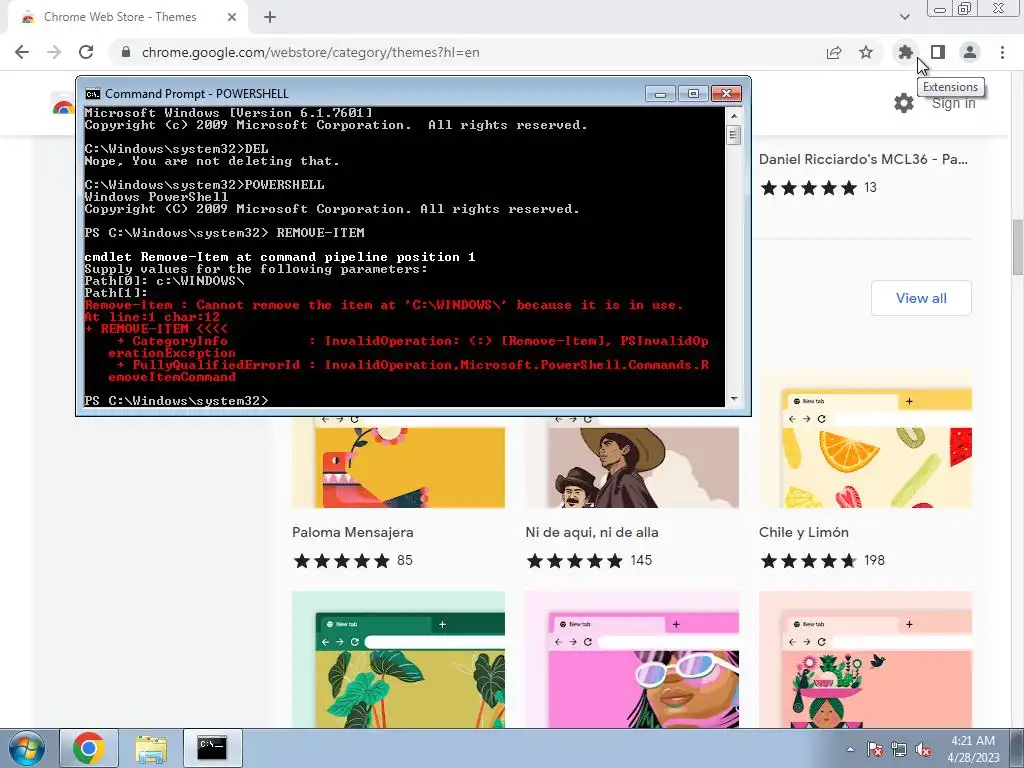
Task: Click the network tray icon
Action: click(x=899, y=749)
